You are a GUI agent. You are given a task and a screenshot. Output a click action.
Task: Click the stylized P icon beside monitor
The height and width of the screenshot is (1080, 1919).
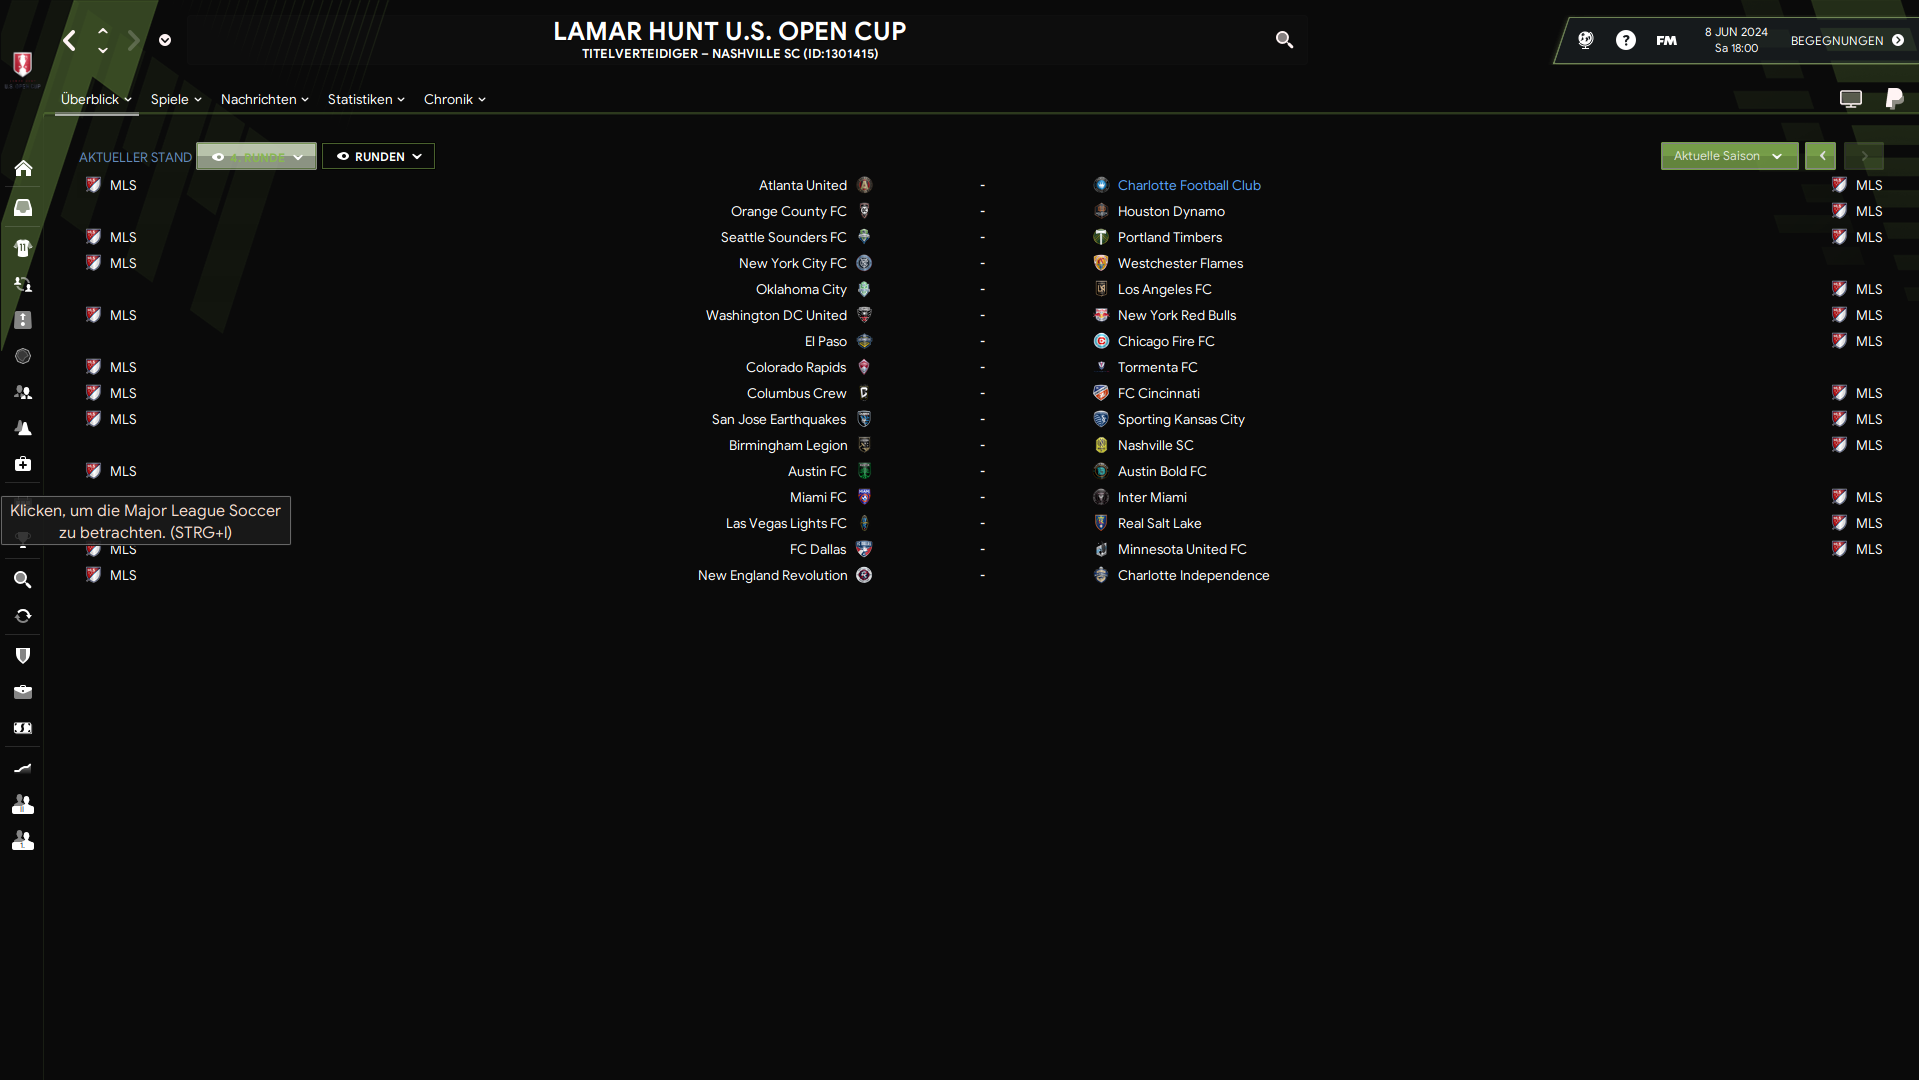tap(1894, 98)
